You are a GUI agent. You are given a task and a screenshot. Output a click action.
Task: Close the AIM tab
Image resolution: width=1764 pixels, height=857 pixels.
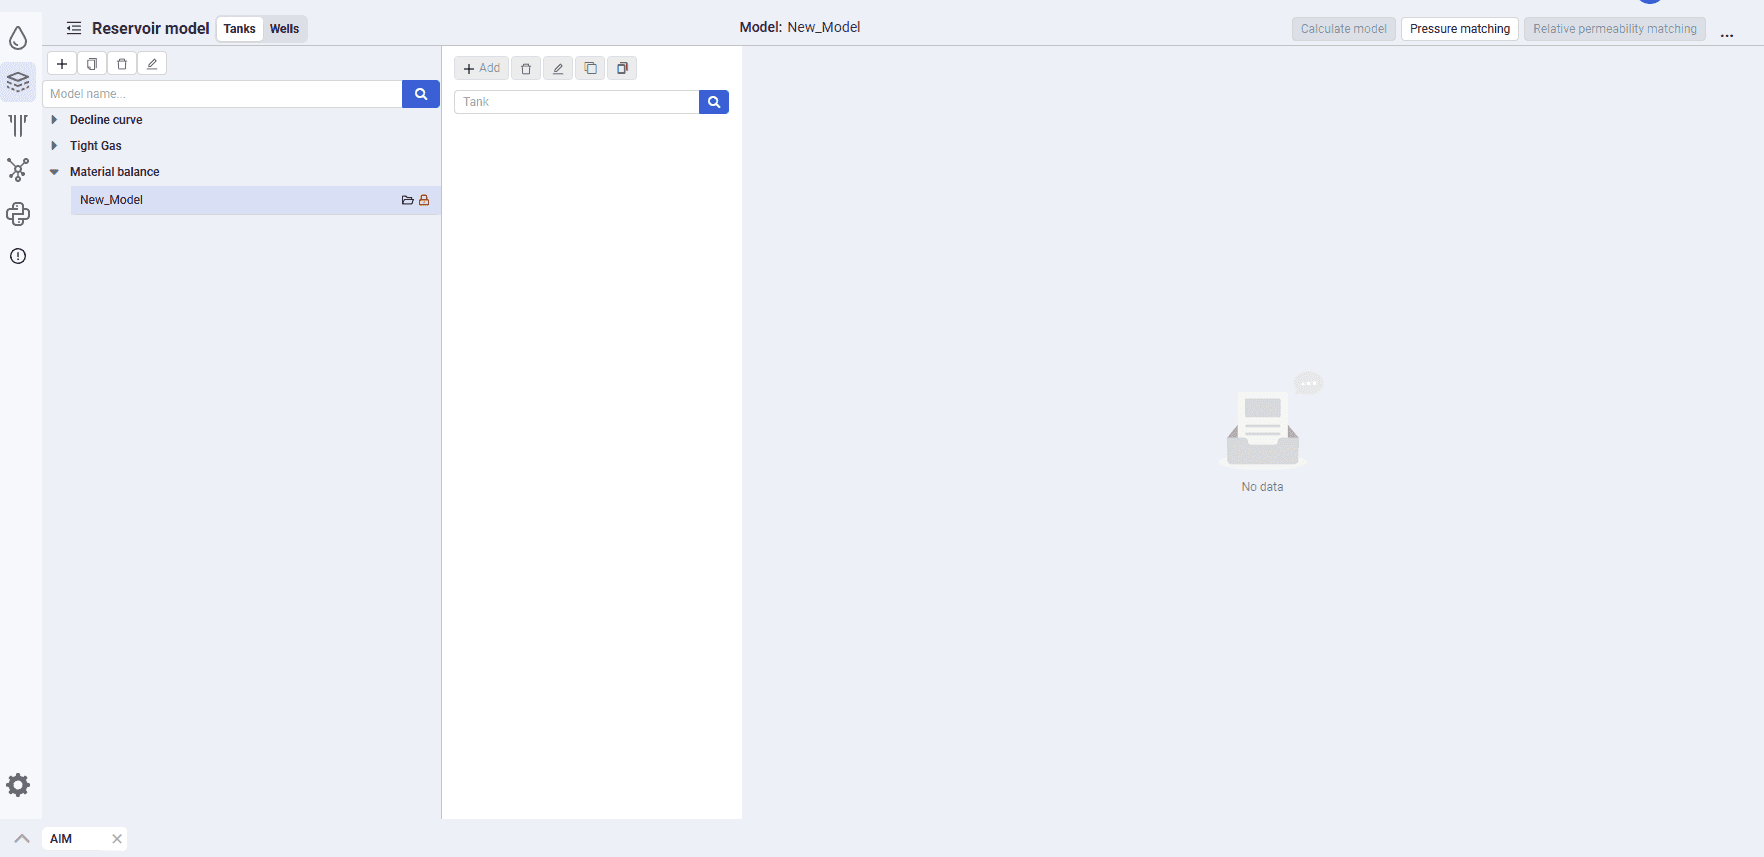tap(117, 839)
